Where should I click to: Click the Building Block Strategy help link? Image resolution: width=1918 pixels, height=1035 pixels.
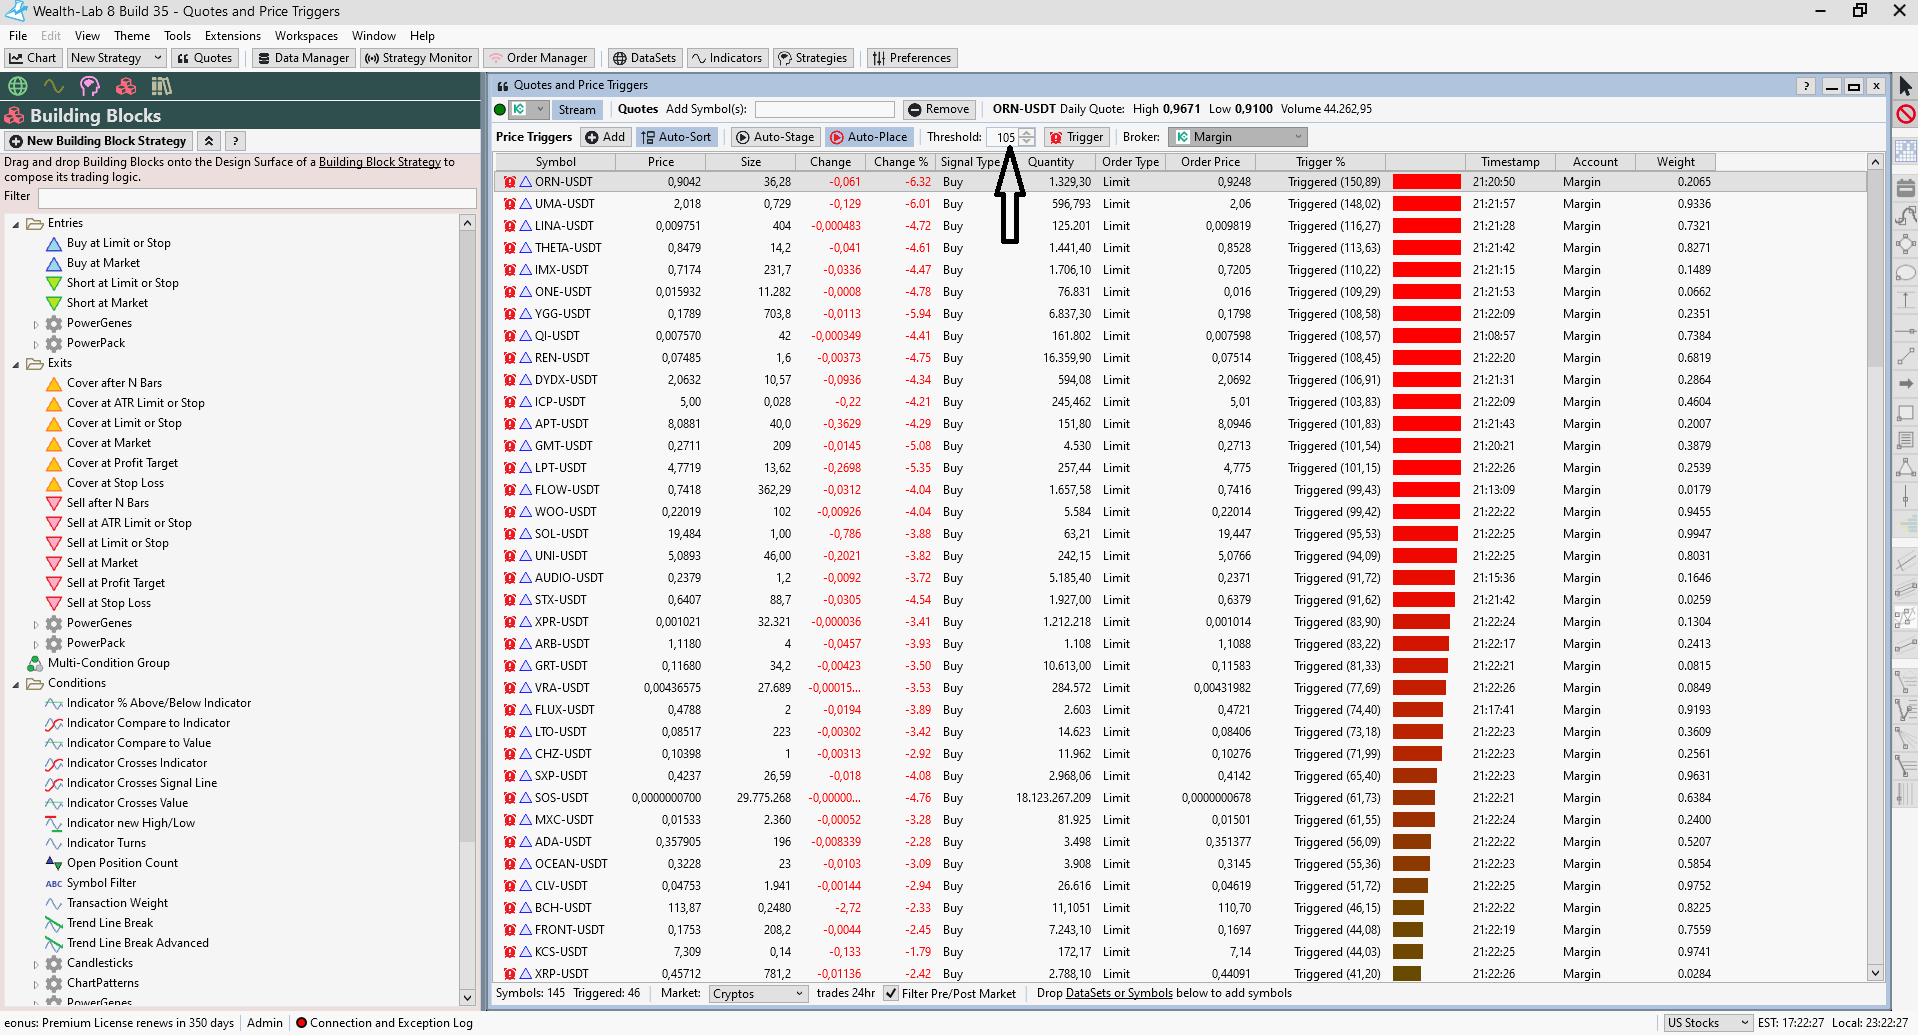tap(379, 162)
